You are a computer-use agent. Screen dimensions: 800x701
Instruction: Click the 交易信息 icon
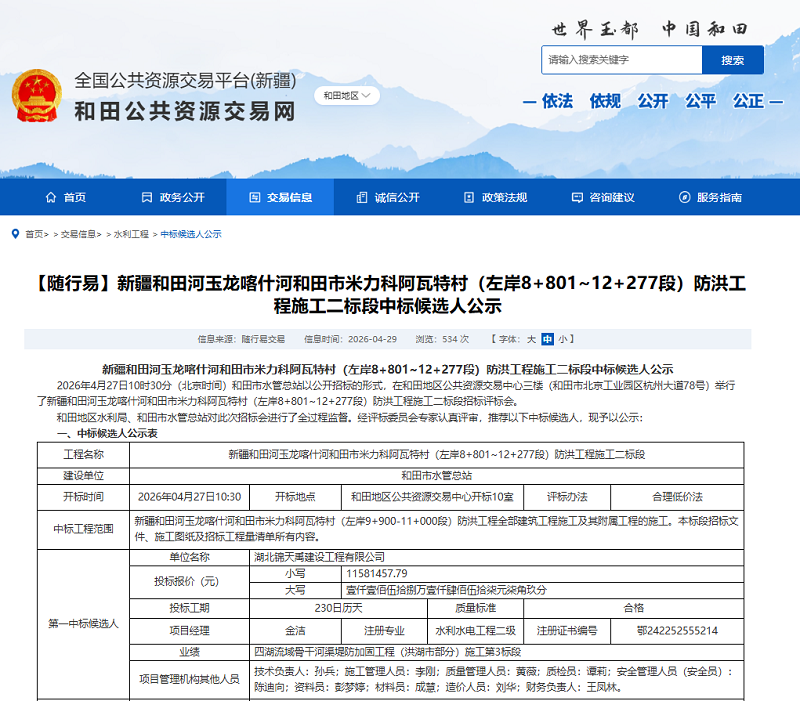pyautogui.click(x=255, y=197)
